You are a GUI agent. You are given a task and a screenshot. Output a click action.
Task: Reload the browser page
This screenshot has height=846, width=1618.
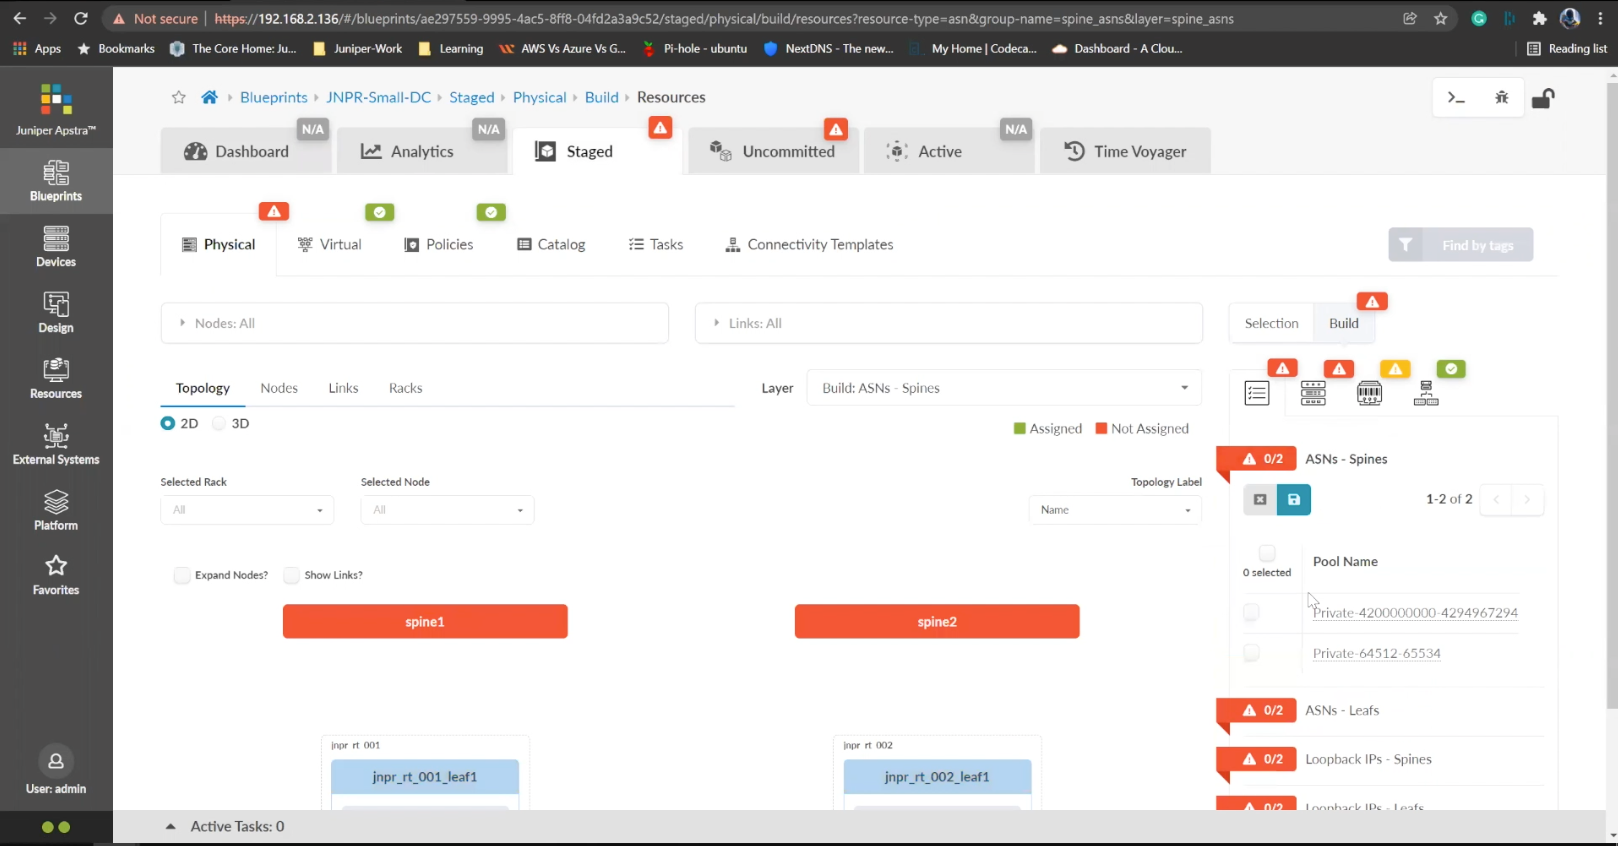(x=81, y=18)
